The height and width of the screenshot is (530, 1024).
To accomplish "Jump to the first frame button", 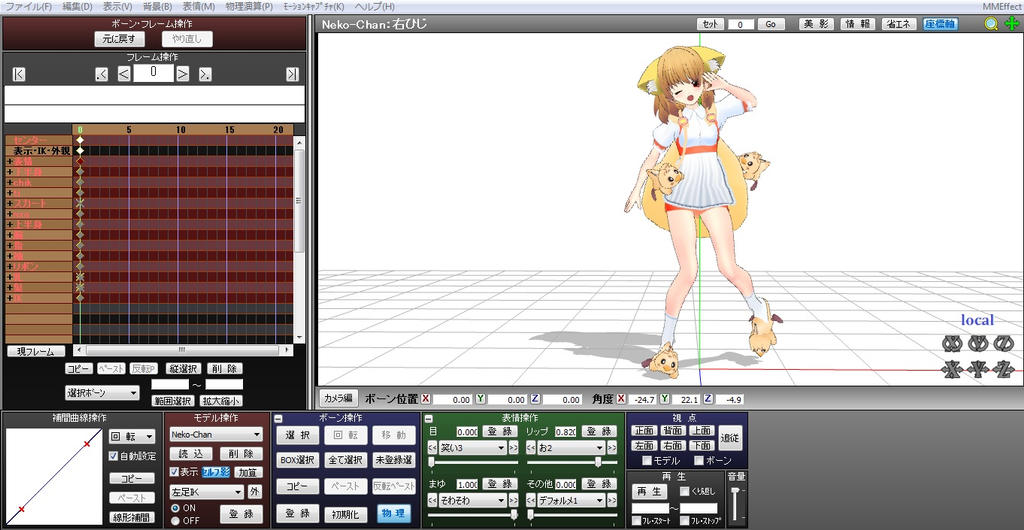I will click(x=18, y=74).
